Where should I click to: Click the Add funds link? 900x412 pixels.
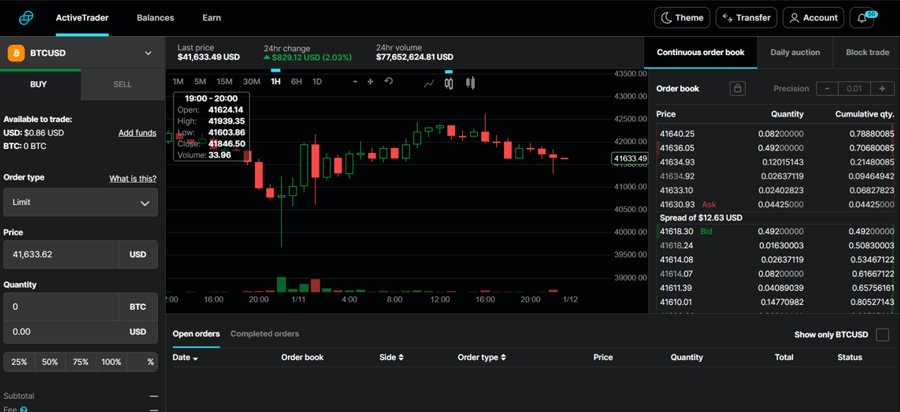137,133
